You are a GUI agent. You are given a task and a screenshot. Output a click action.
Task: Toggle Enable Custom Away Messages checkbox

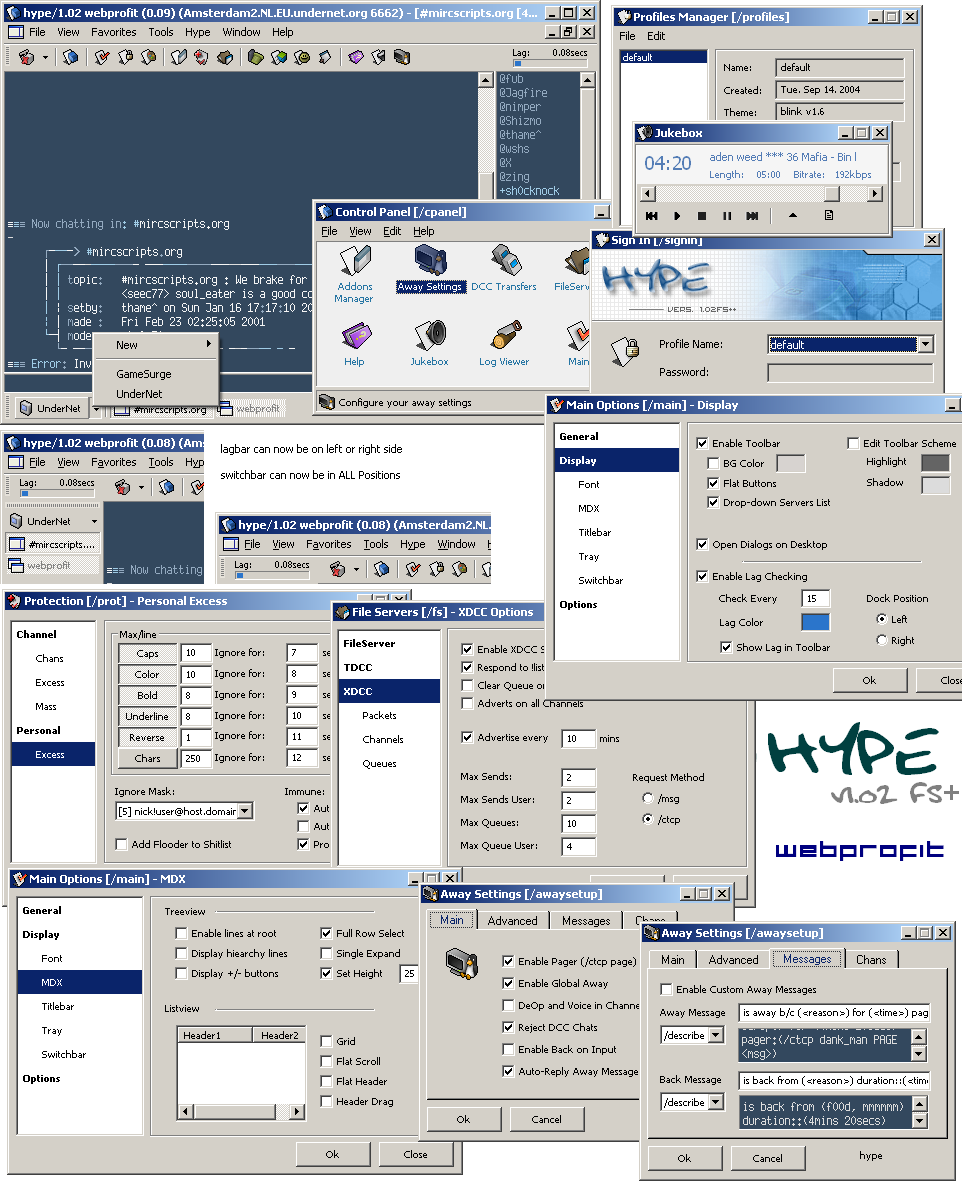pos(666,989)
